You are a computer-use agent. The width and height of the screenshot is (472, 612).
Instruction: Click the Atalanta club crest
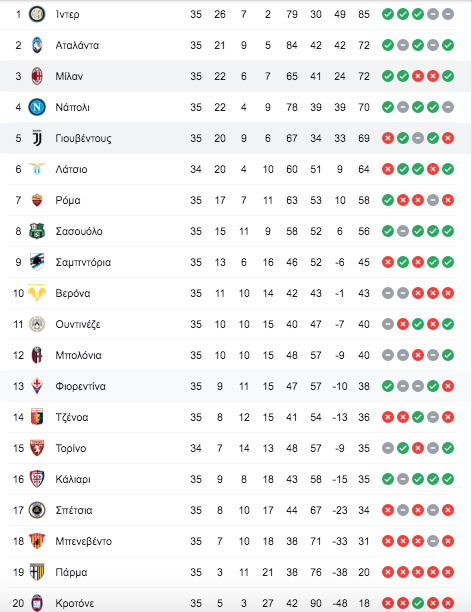click(37, 45)
